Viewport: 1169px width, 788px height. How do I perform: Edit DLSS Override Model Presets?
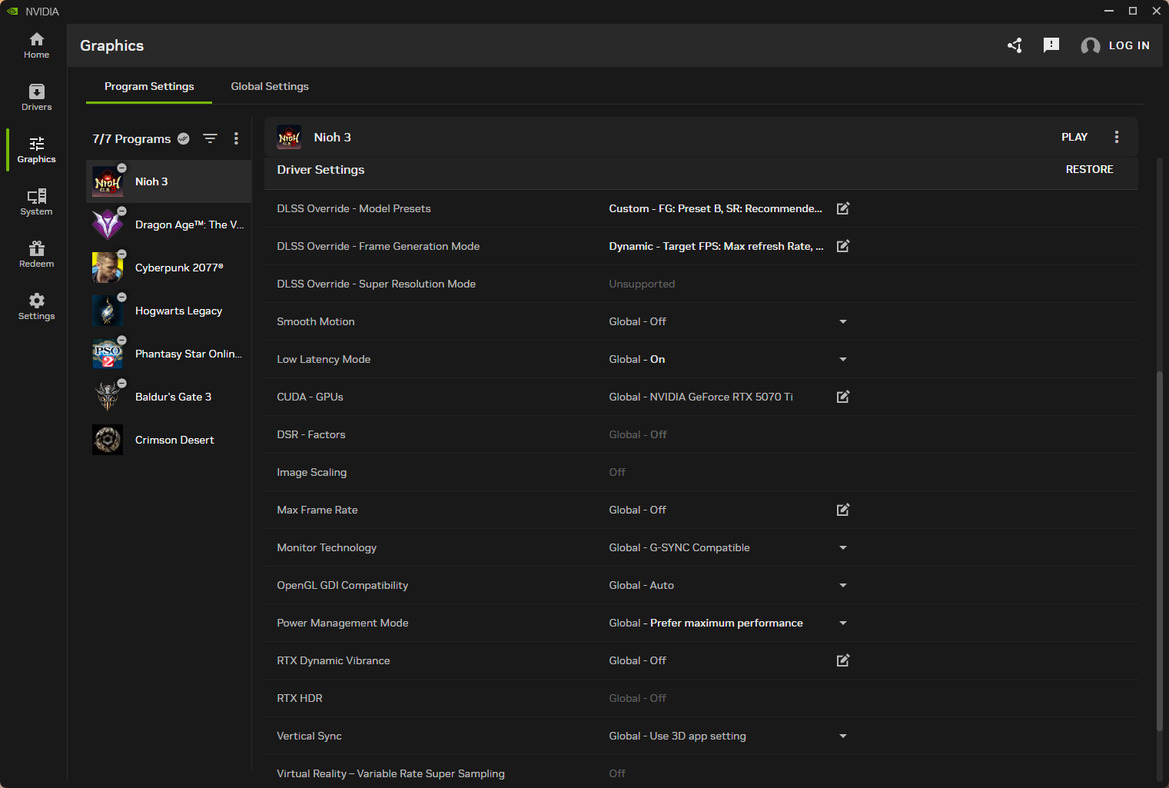coord(843,209)
